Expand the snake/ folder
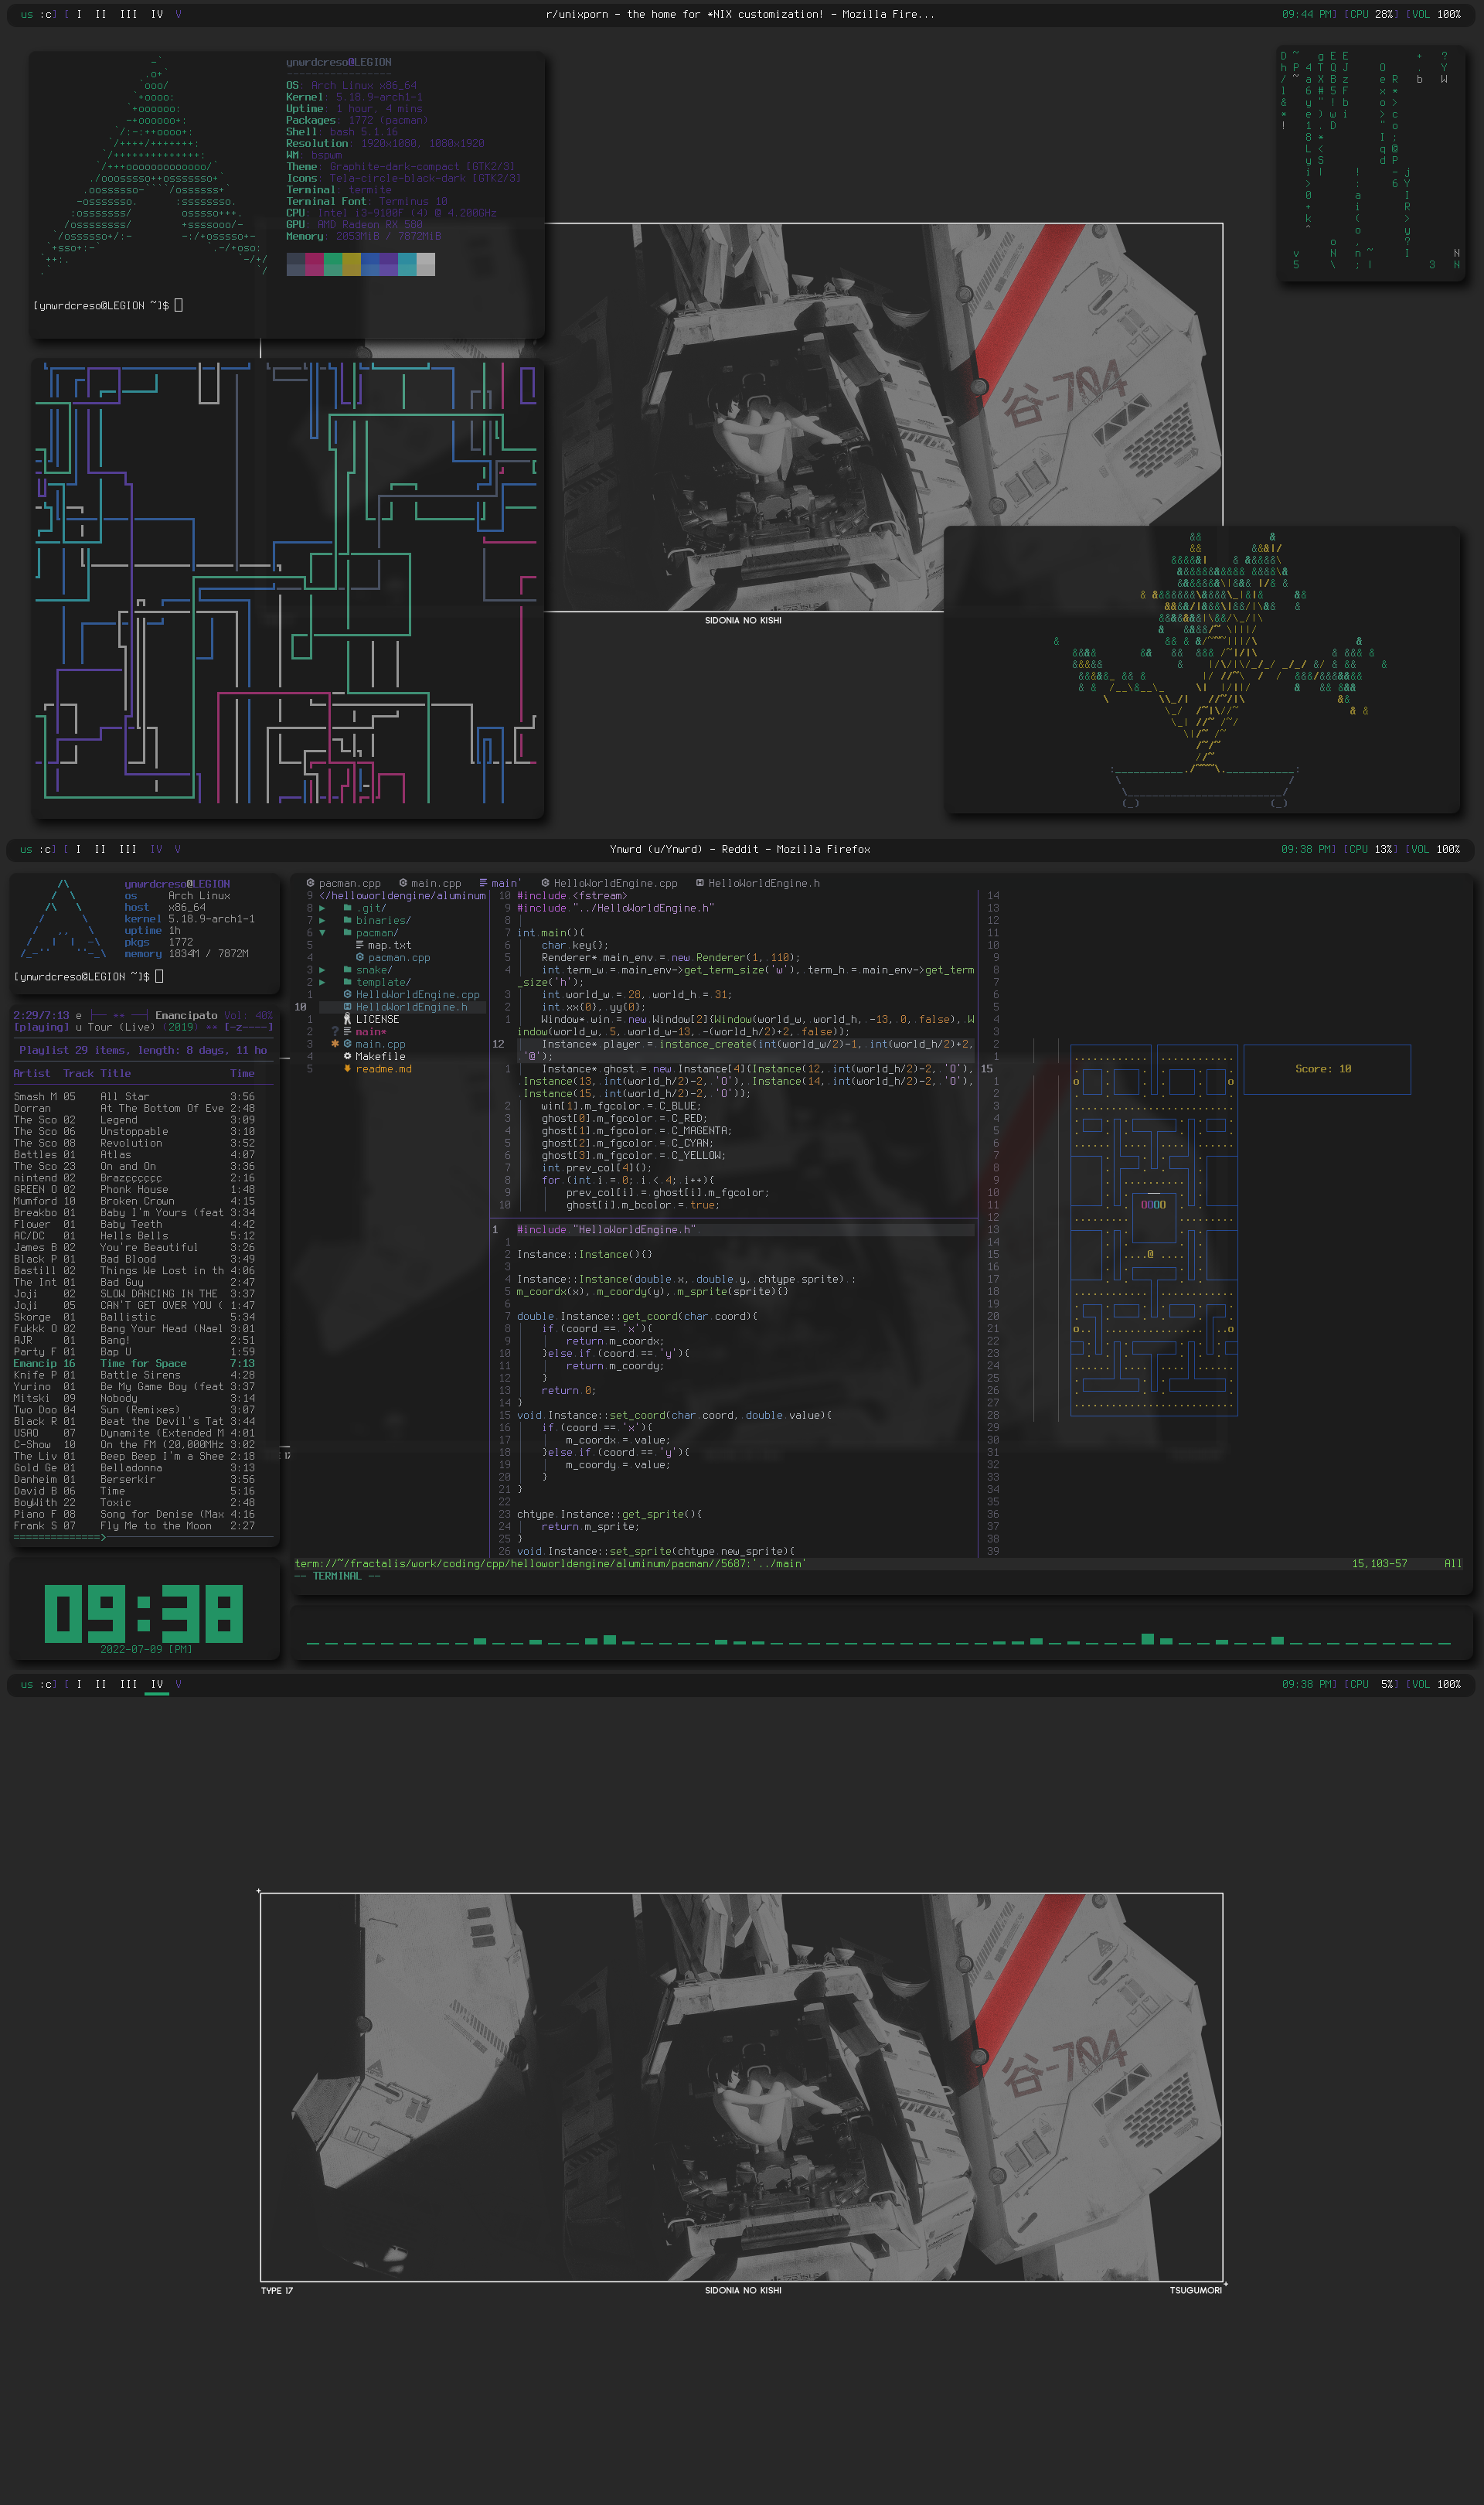1484x2505 pixels. click(323, 970)
